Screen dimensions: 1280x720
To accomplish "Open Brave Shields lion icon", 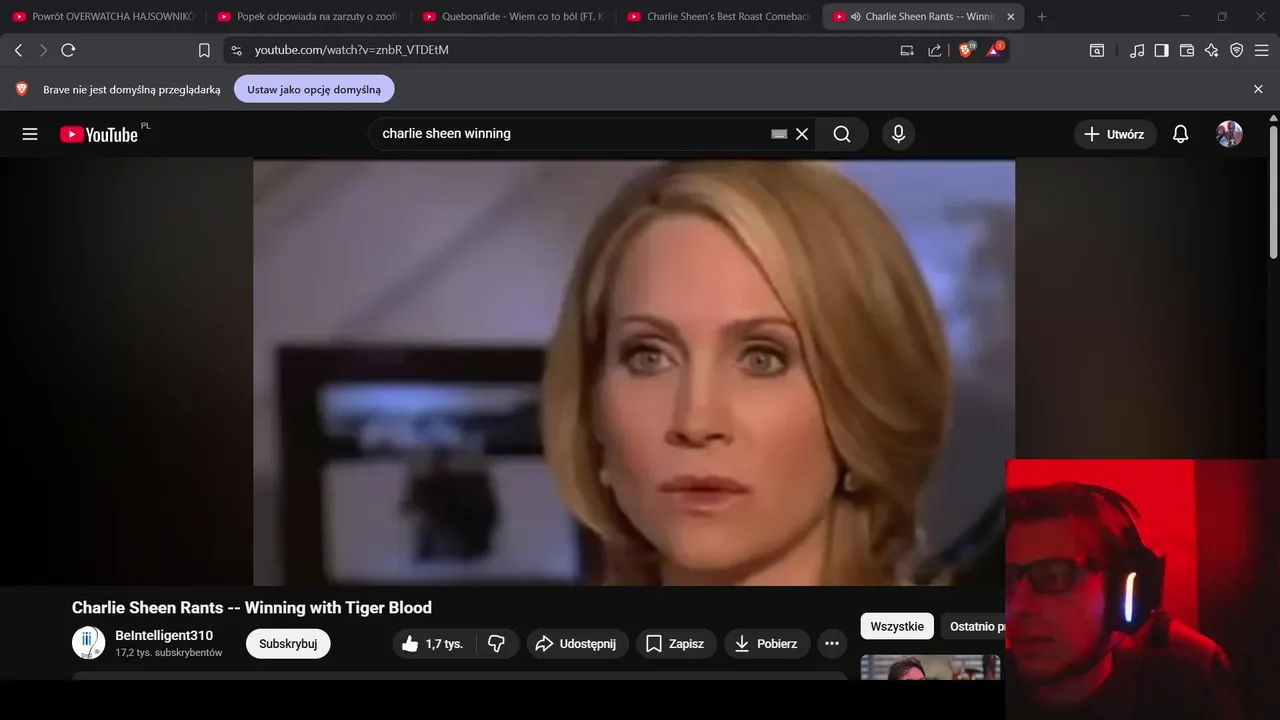I will 966,49.
